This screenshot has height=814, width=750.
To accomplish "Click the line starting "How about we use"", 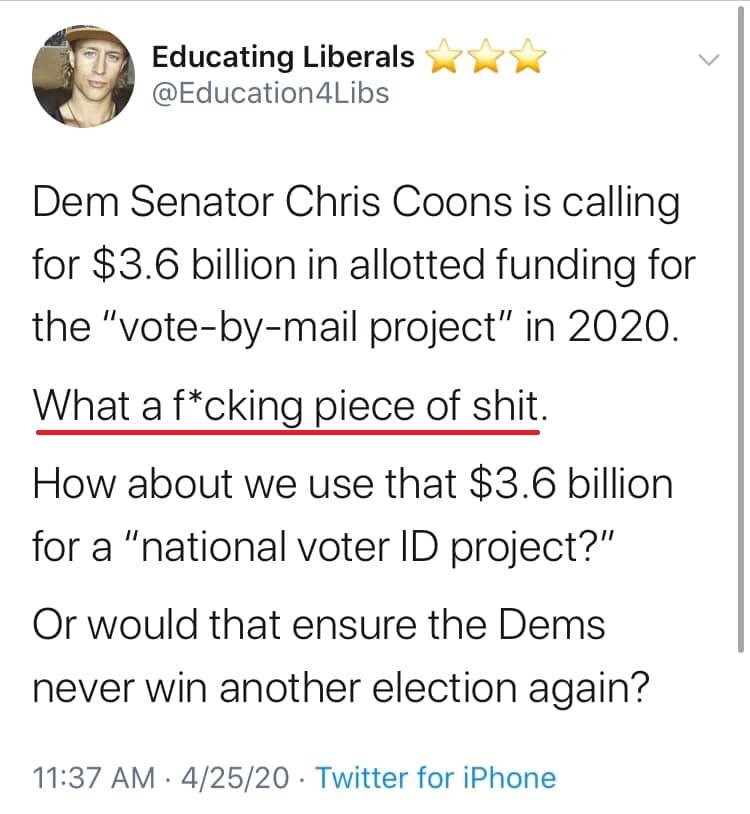I will (352, 486).
